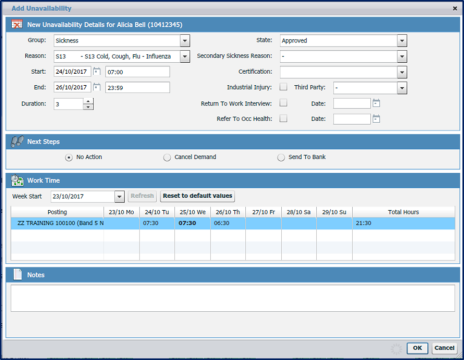Click the New Unavailability Details header icon

17,24
